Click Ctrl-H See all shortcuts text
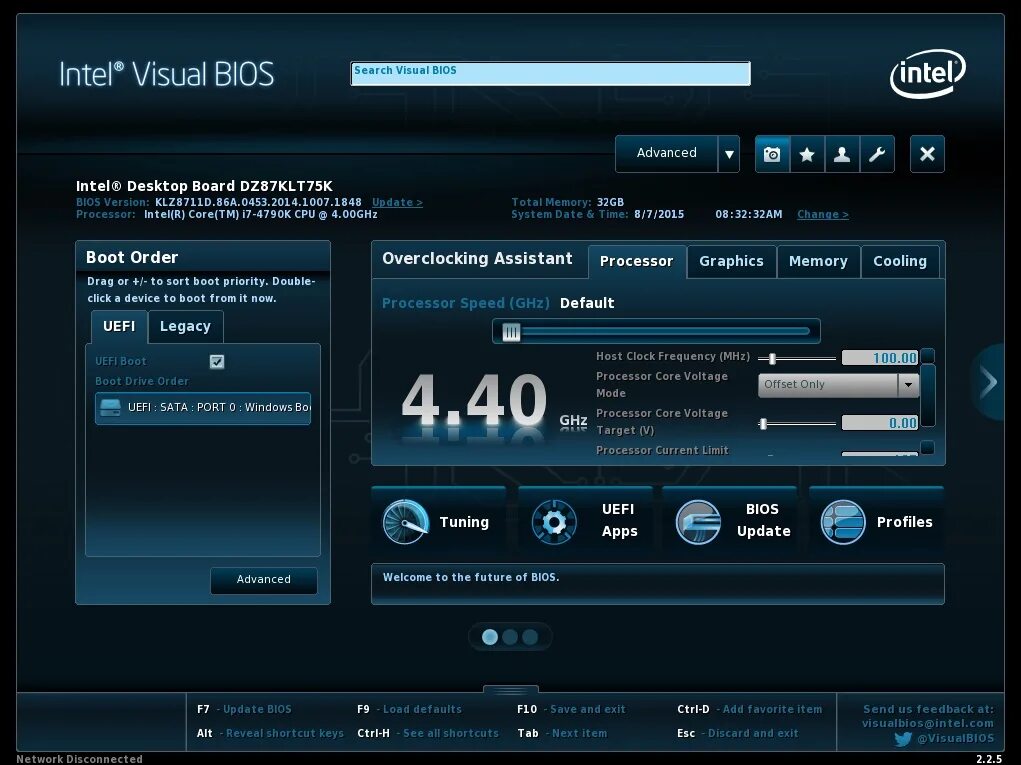The image size is (1021, 765). coord(428,734)
